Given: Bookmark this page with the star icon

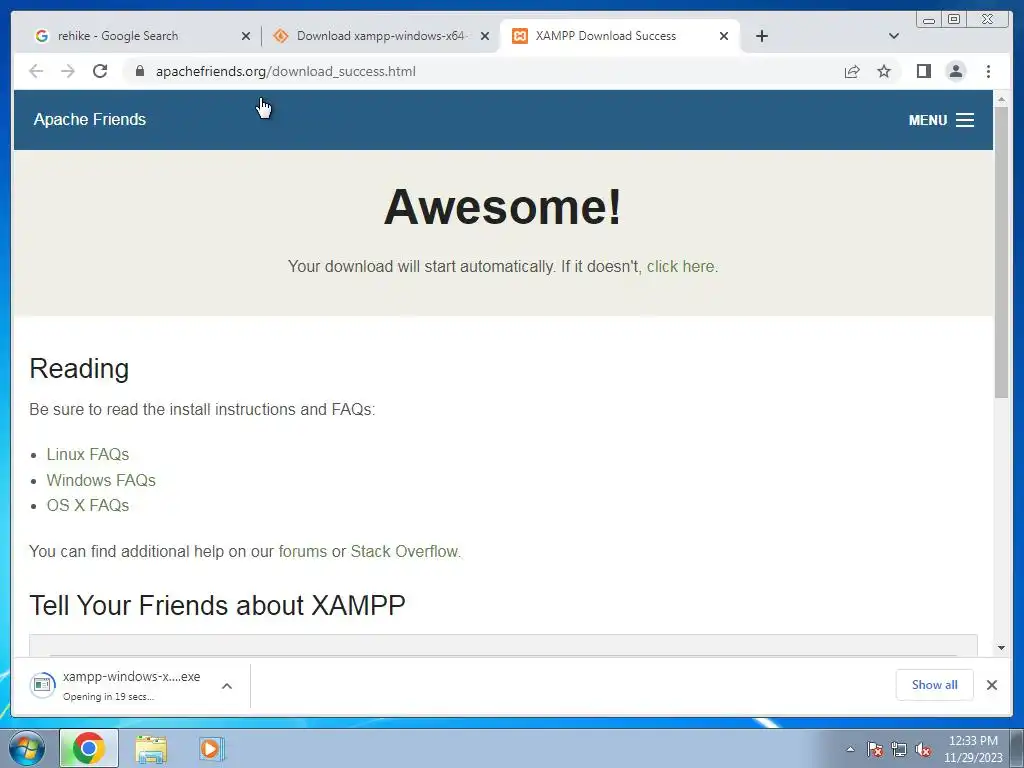Looking at the screenshot, I should [x=884, y=71].
